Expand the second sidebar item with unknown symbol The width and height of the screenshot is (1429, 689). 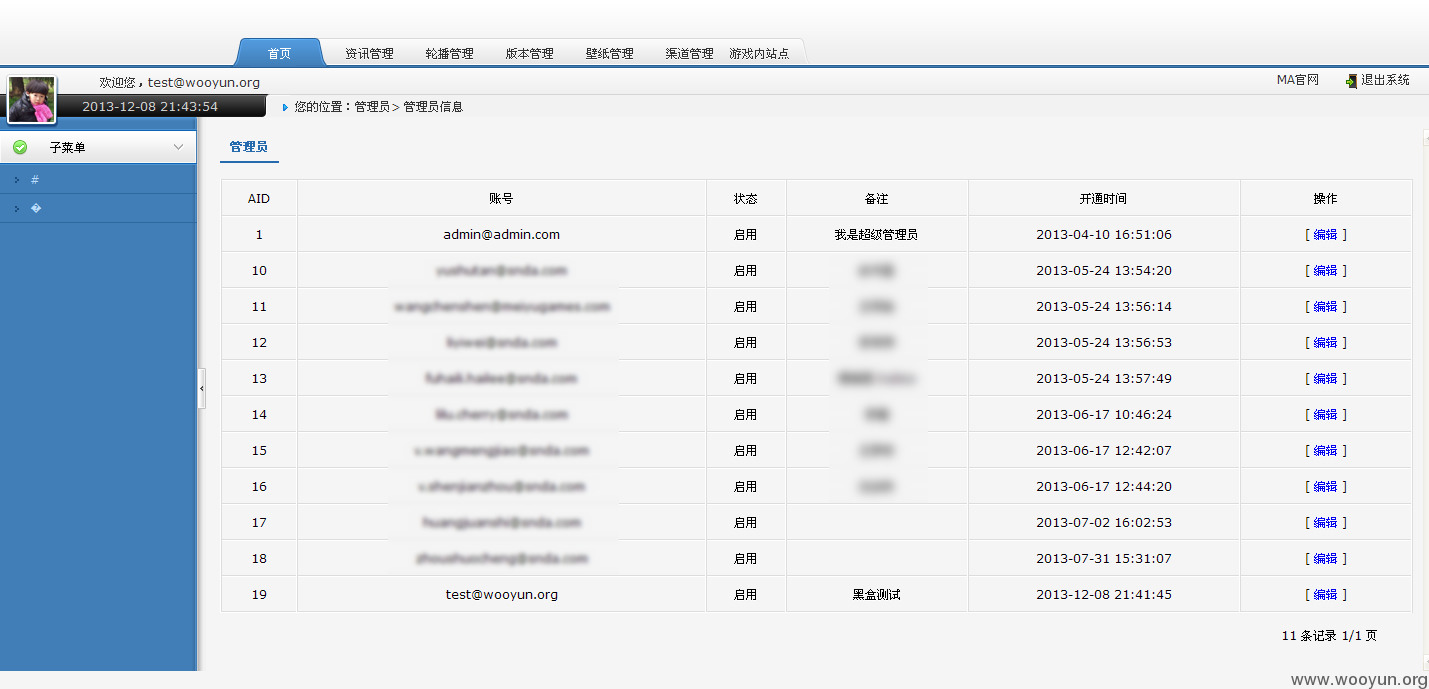click(x=98, y=208)
